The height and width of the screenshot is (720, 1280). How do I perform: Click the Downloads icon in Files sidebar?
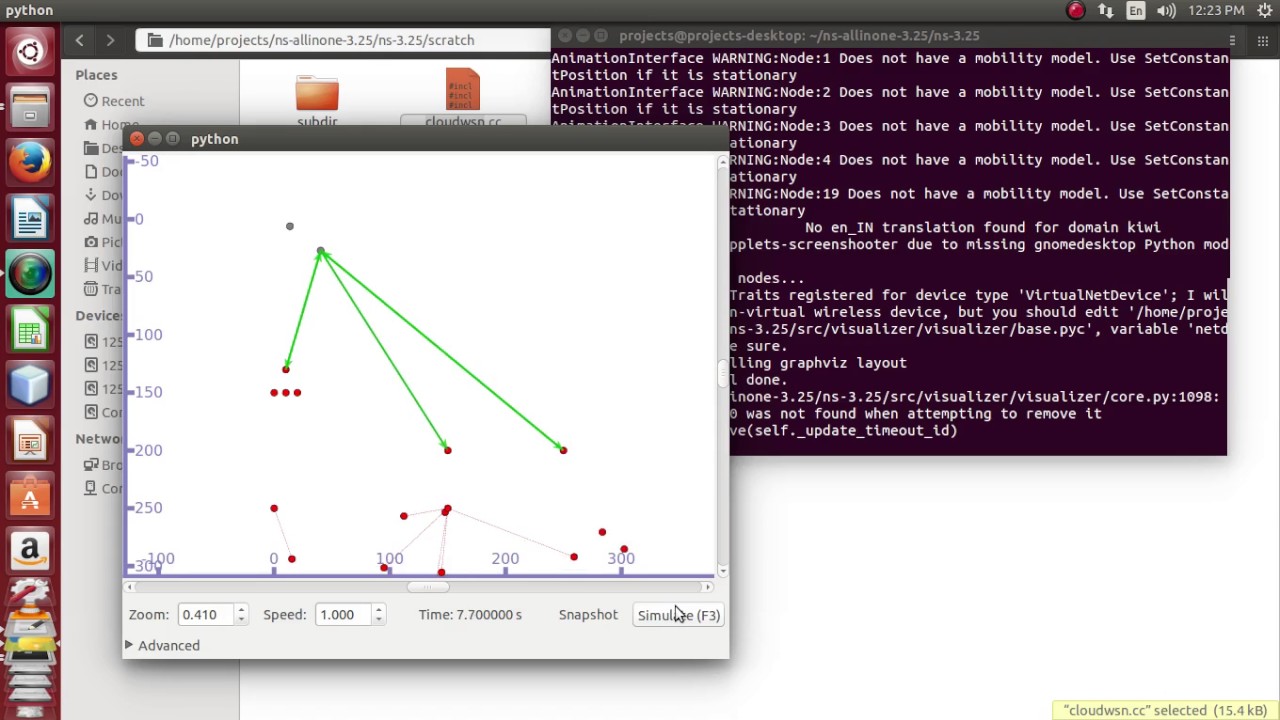(91, 195)
